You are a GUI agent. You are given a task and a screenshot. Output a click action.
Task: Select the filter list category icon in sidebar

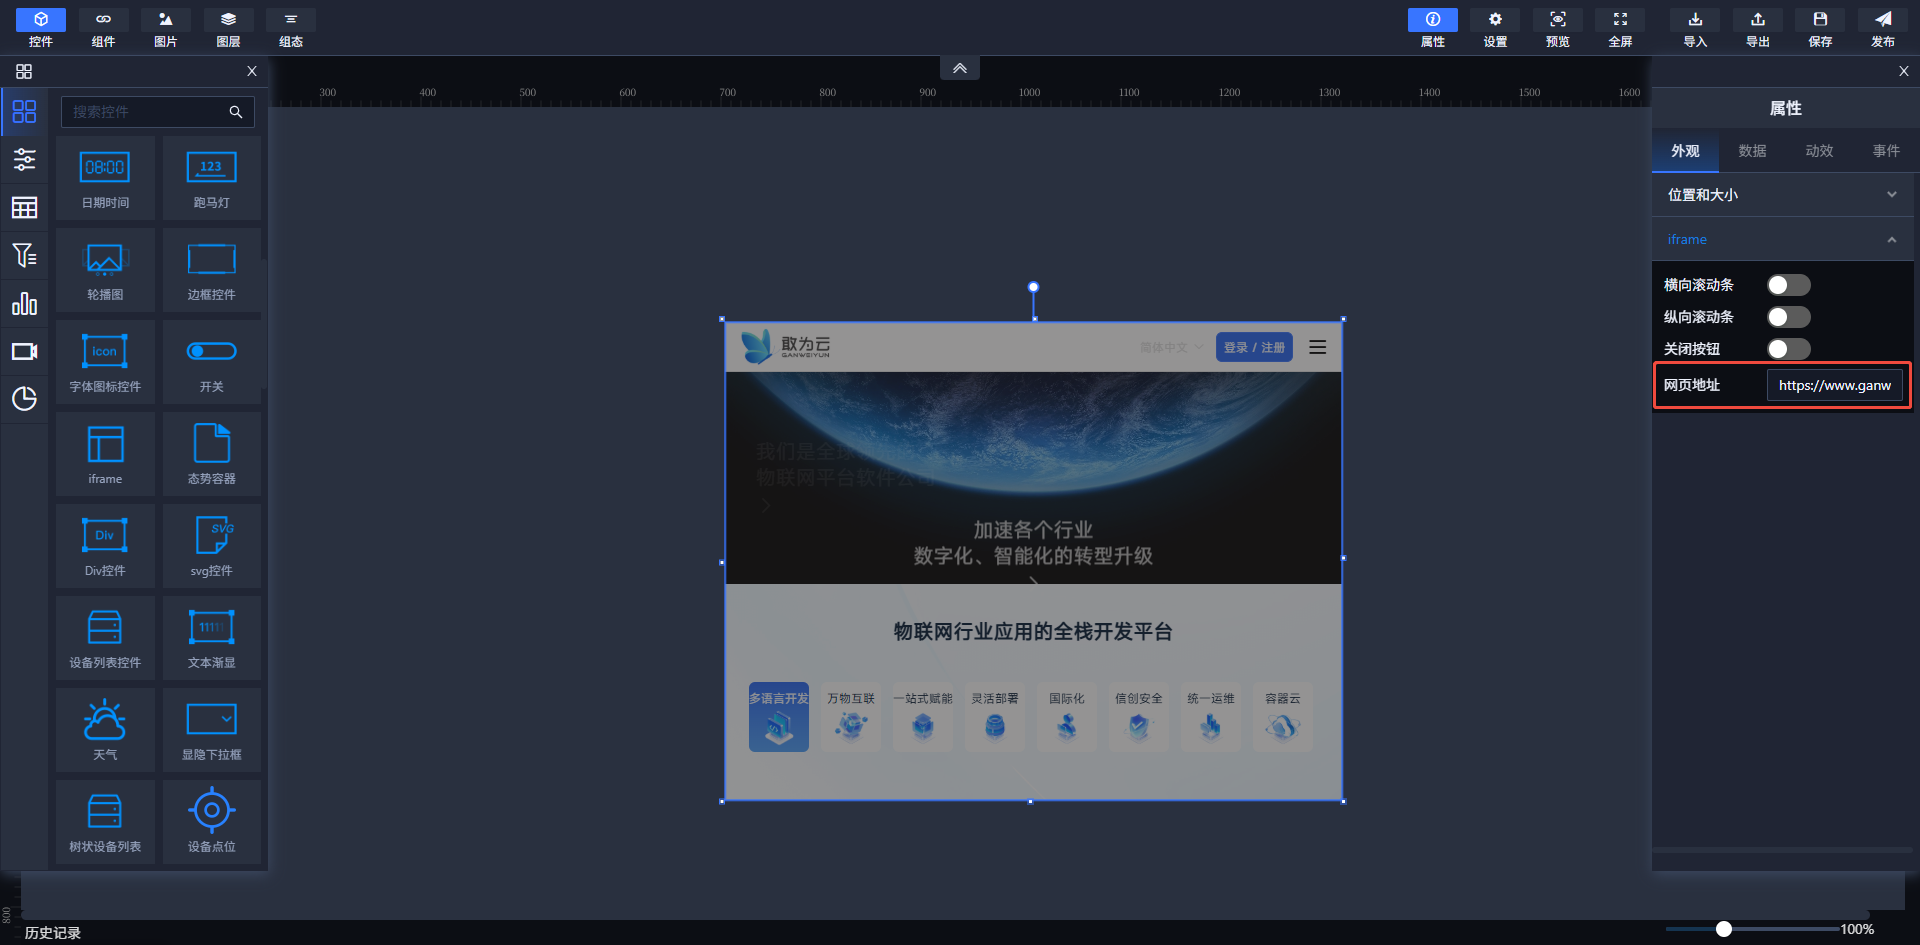pos(24,255)
